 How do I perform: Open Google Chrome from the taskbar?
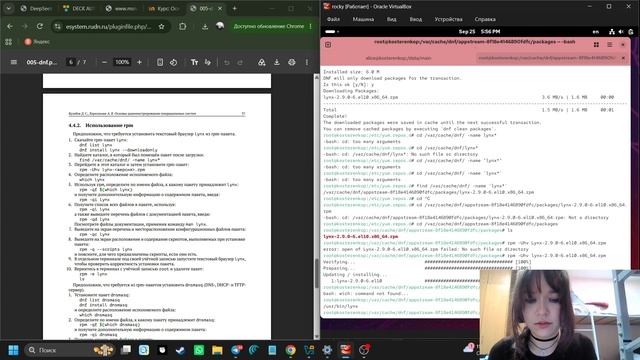pyautogui.click(x=291, y=350)
